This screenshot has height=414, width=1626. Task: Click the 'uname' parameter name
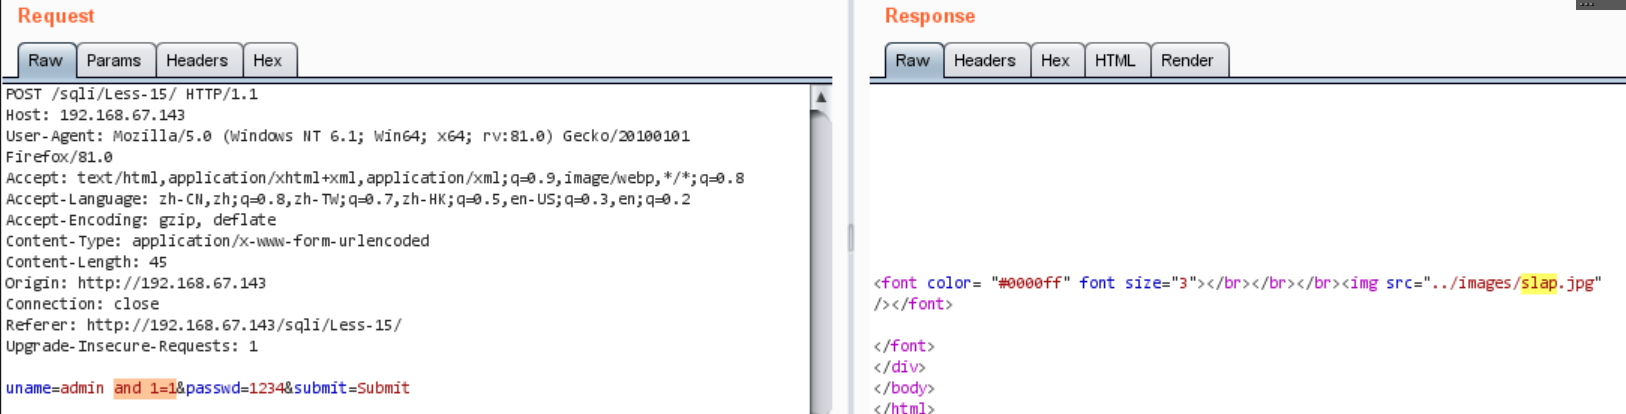(28, 388)
